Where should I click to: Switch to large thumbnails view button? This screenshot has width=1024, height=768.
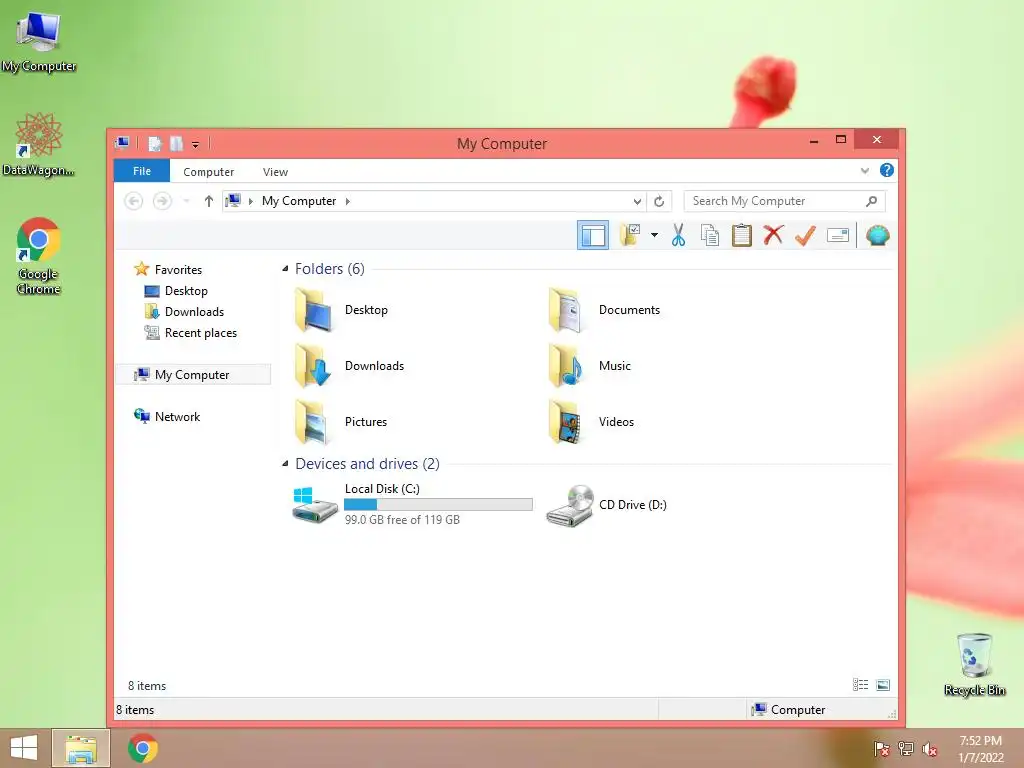pyautogui.click(x=883, y=684)
